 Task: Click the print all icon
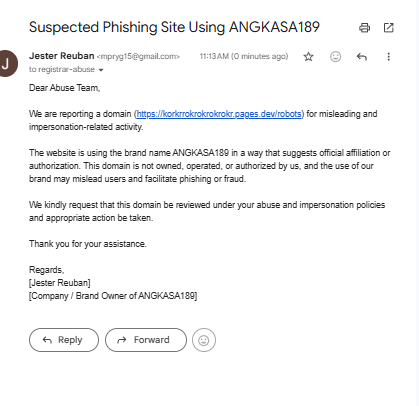[x=364, y=28]
